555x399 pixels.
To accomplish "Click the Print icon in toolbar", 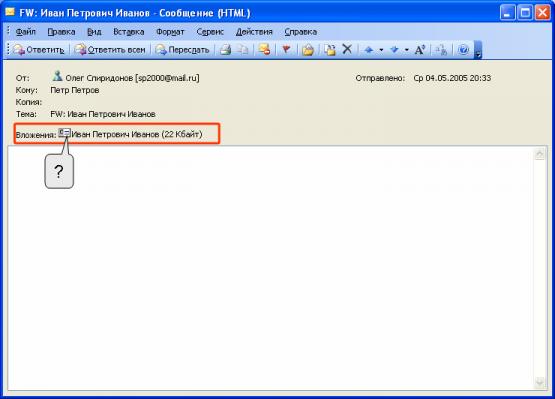I will click(225, 50).
